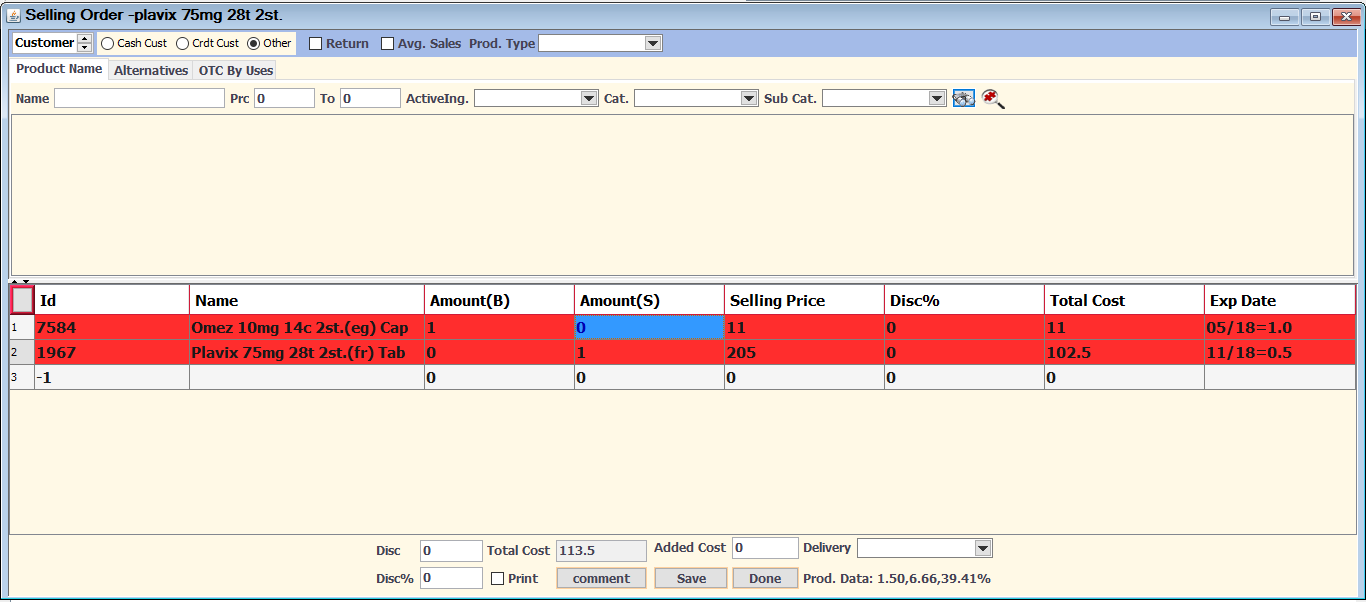Click the Id cell showing -1

tap(112, 377)
